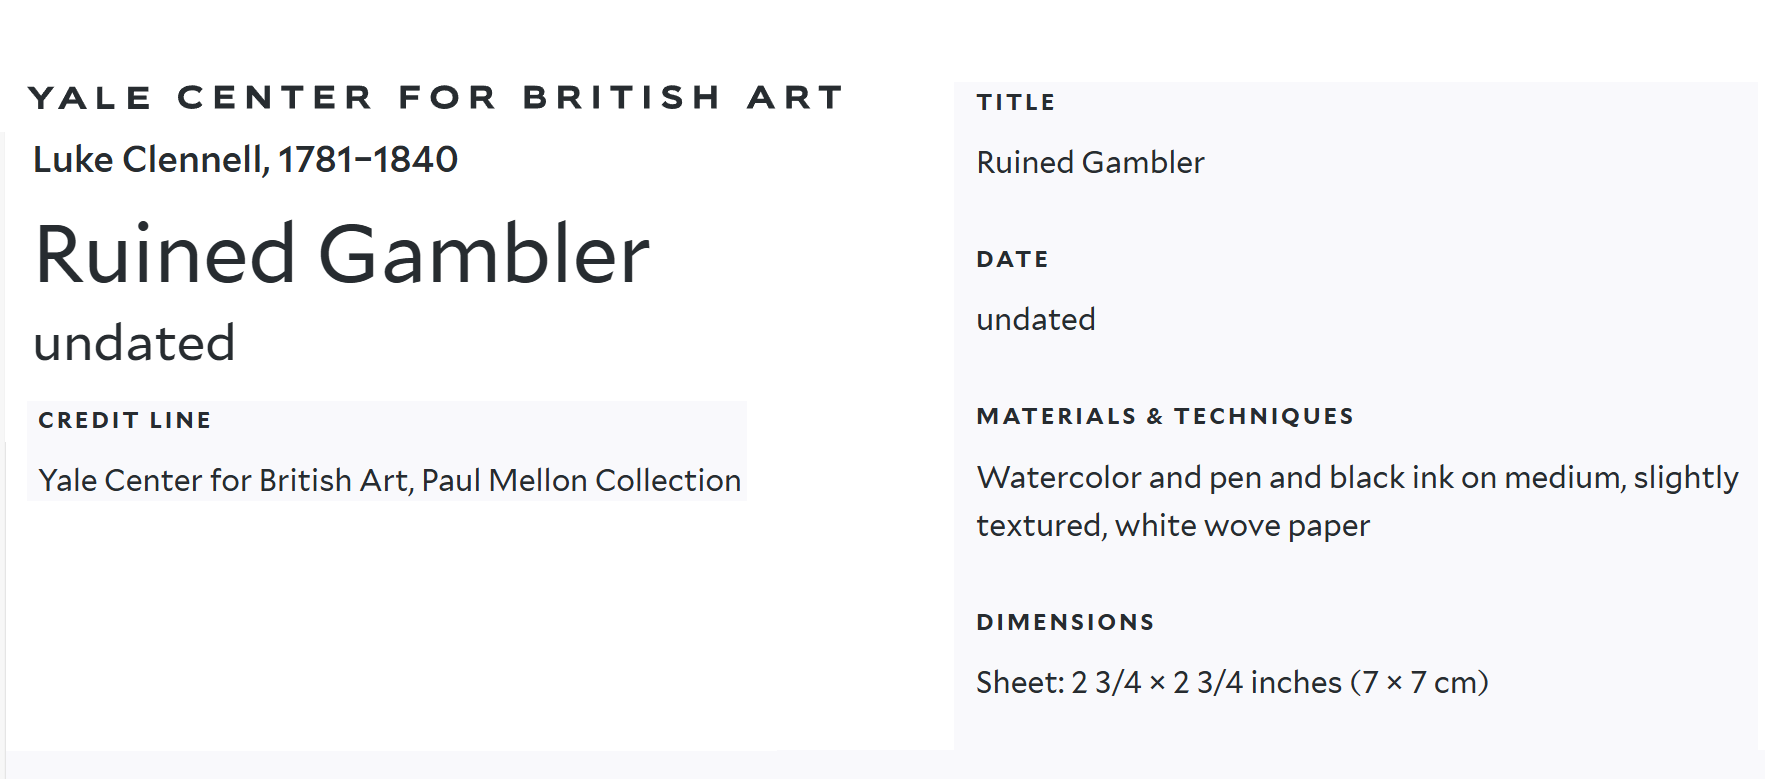1765x779 pixels.
Task: Click the MATERIALS & TECHNIQUES label
Action: coord(1164,416)
